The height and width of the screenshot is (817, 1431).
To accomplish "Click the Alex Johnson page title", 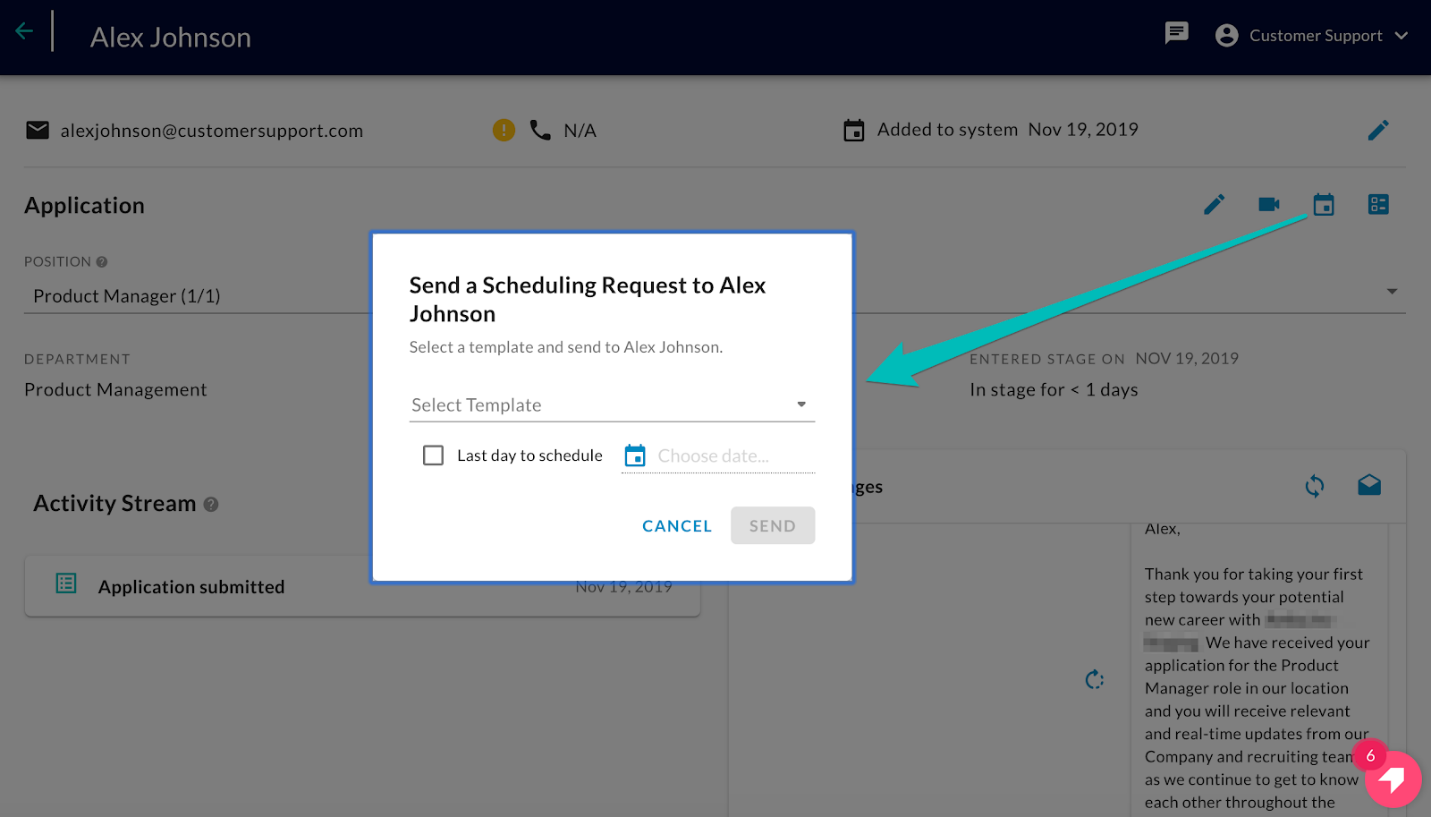I will [171, 37].
